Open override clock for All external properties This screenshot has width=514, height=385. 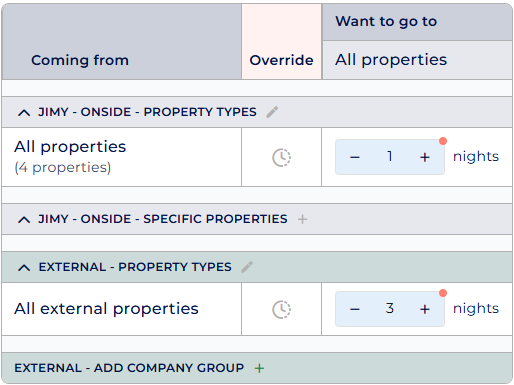tap(282, 309)
